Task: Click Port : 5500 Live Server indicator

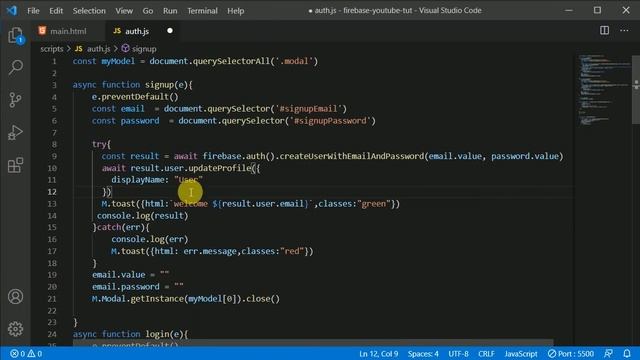Action: [x=571, y=353]
